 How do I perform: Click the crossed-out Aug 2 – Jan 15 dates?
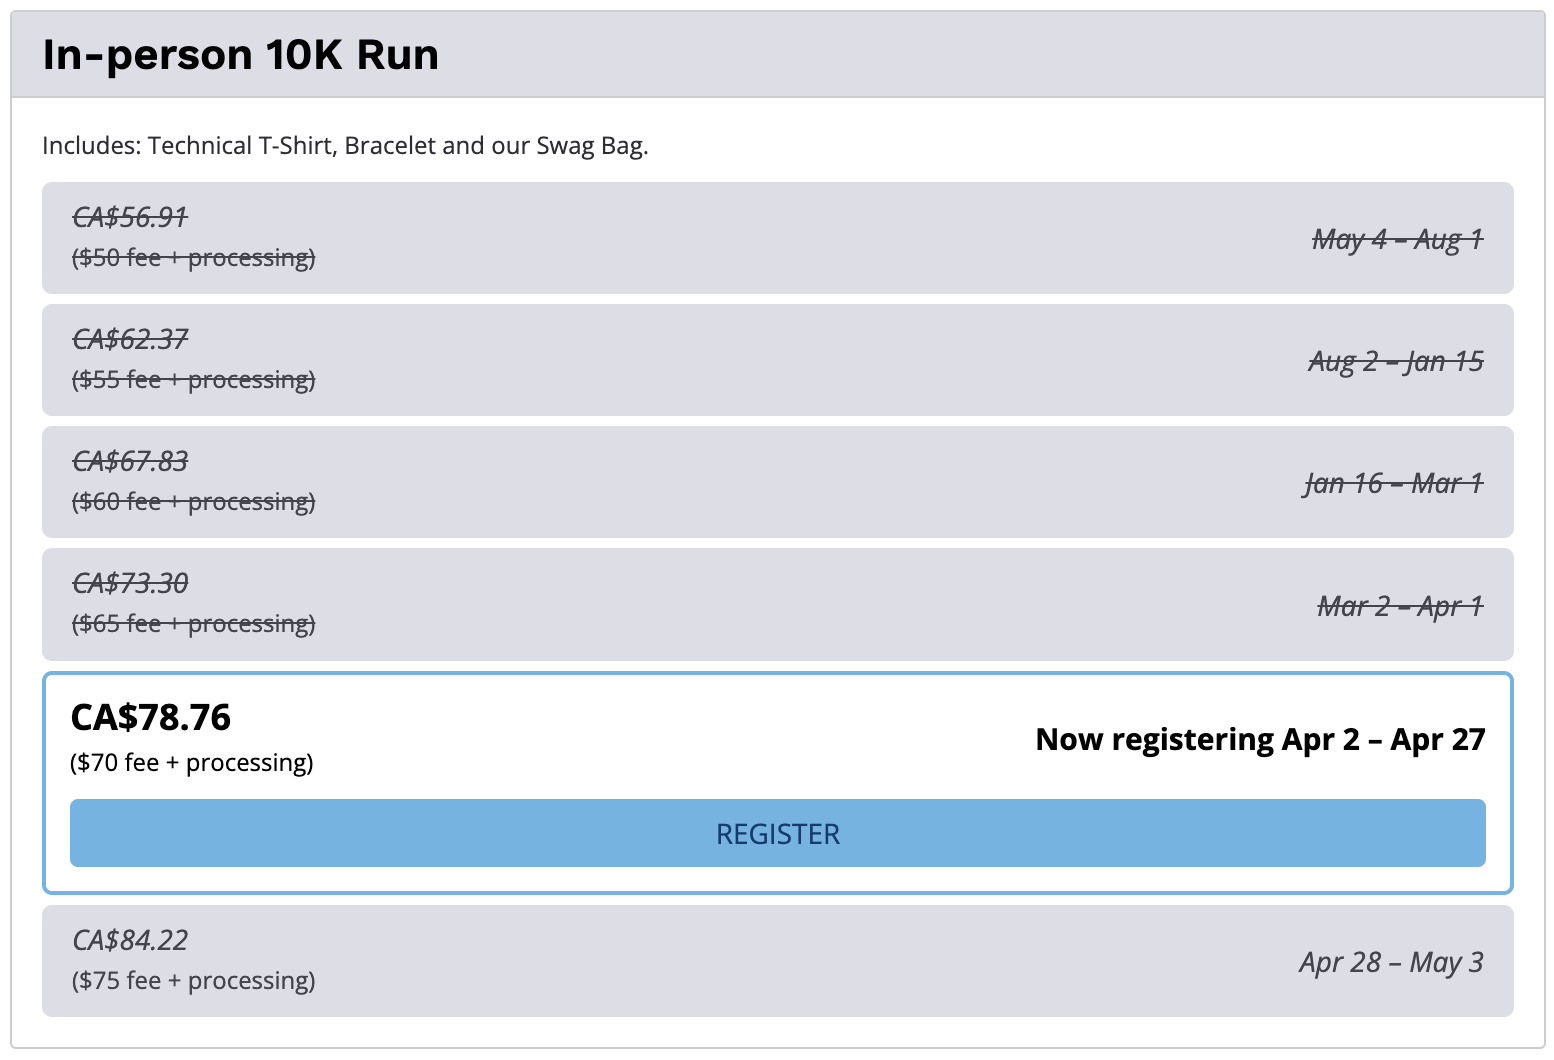1395,362
